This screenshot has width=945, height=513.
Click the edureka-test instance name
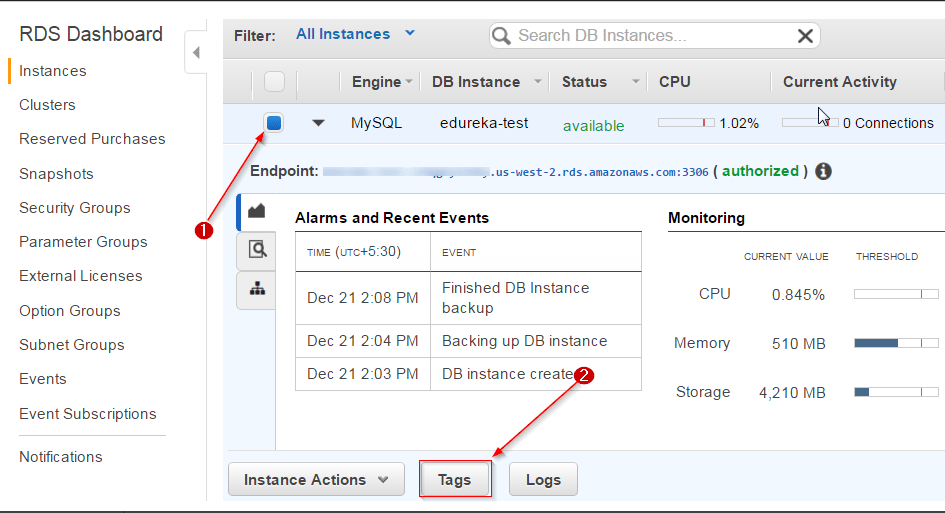pos(484,123)
